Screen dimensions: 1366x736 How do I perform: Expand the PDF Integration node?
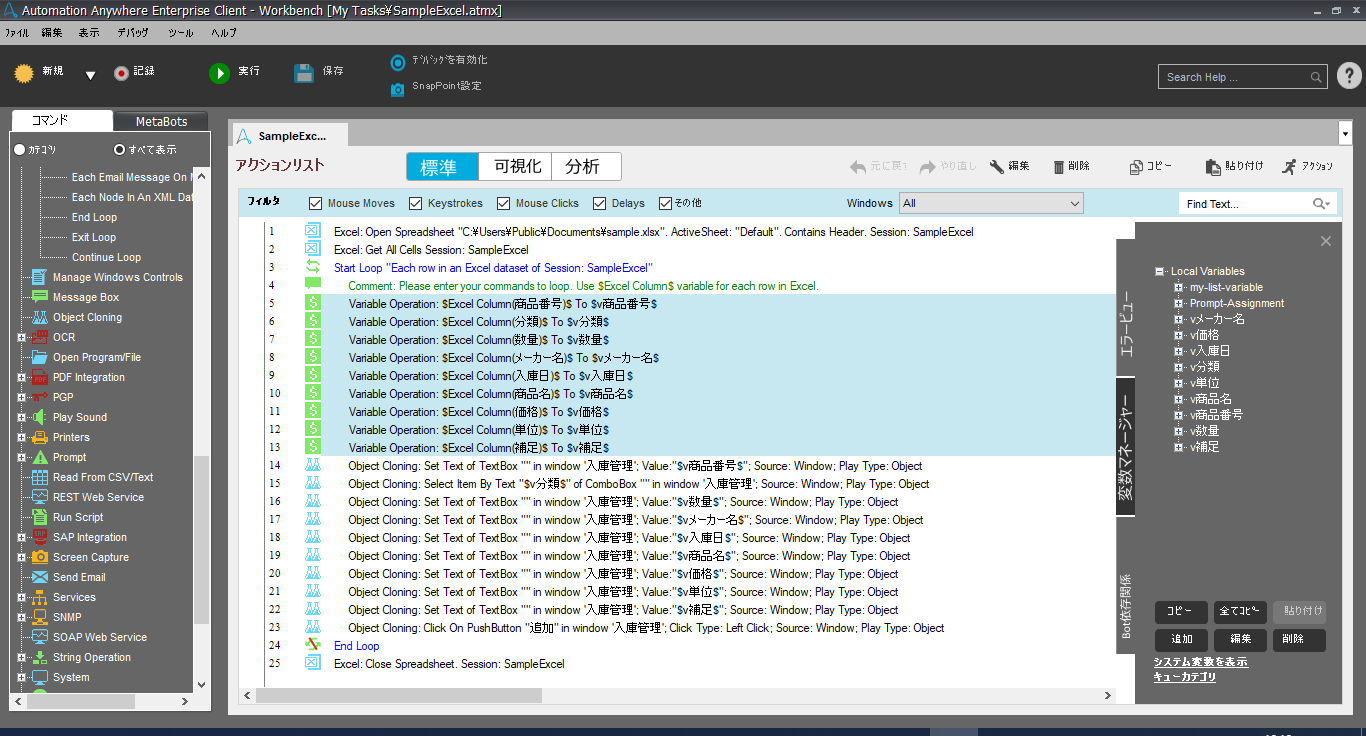[x=21, y=377]
